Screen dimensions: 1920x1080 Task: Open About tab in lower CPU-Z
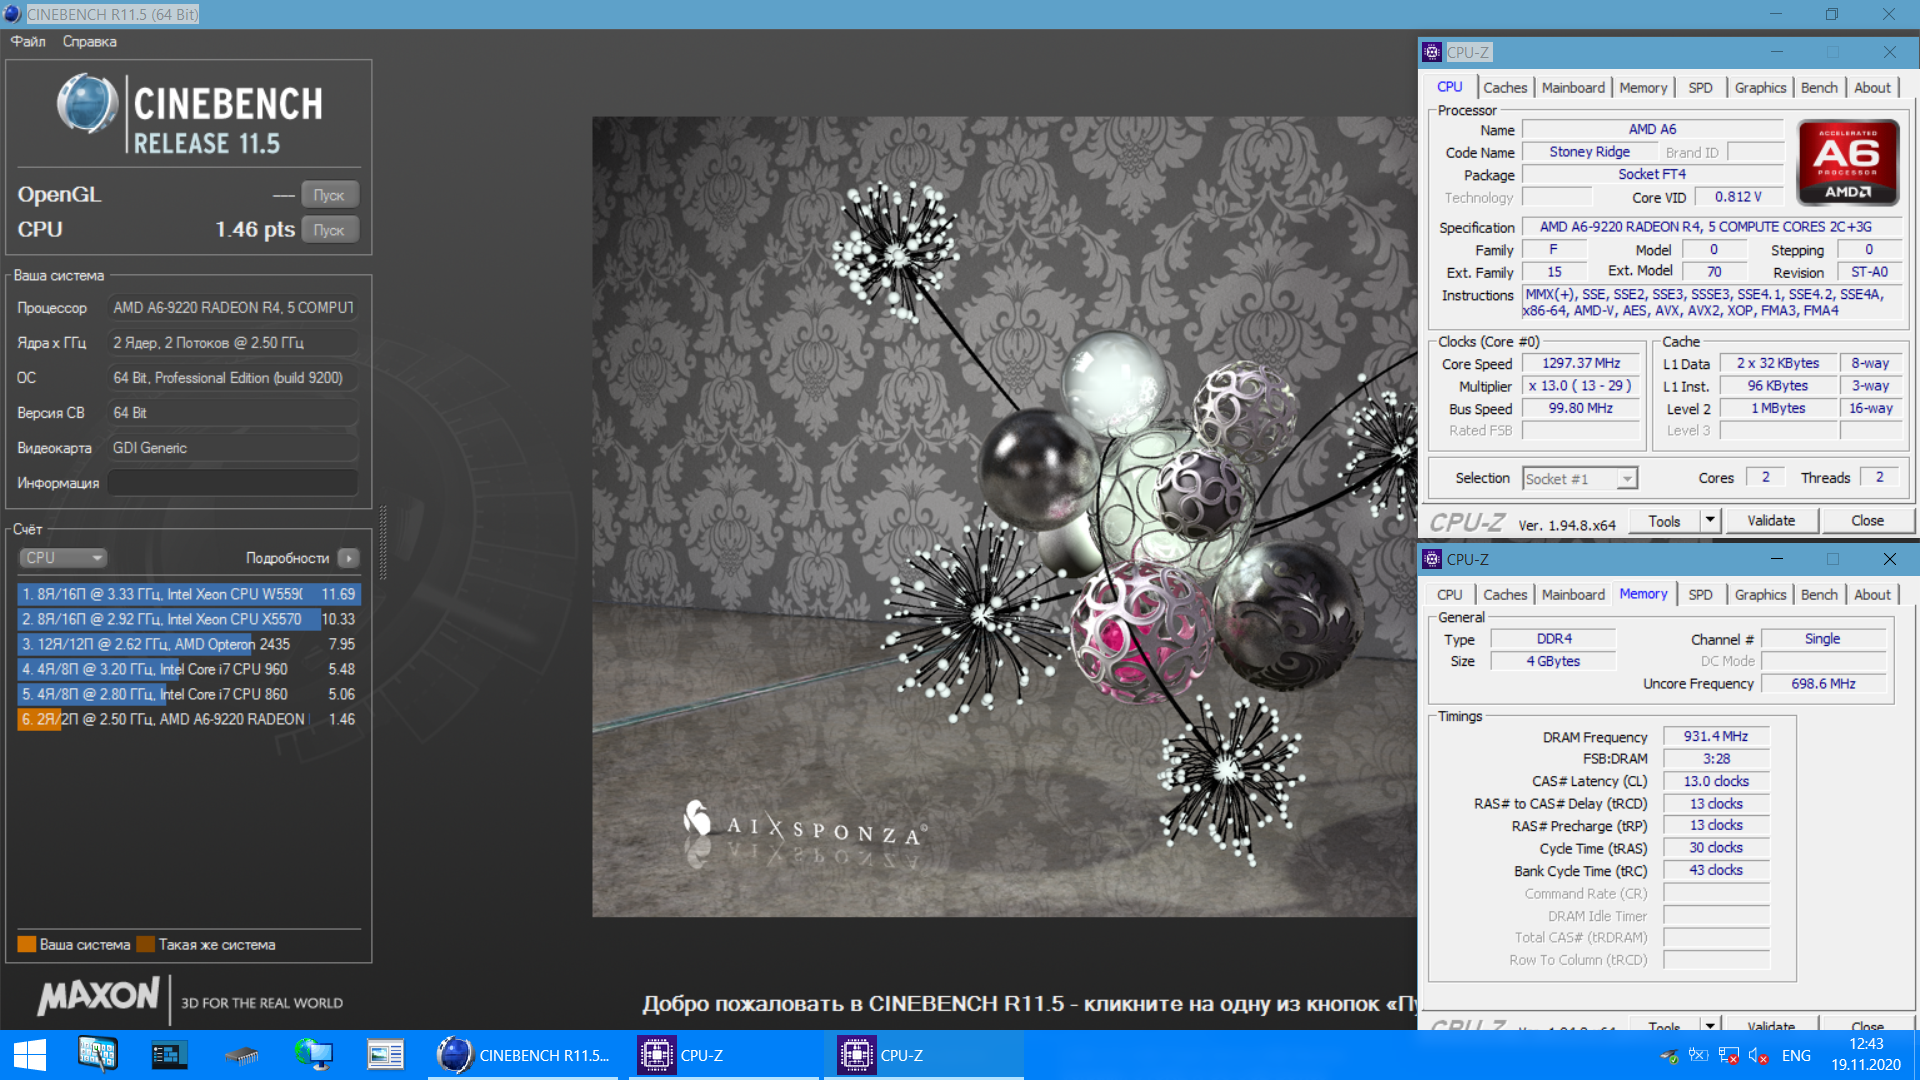click(x=1872, y=595)
